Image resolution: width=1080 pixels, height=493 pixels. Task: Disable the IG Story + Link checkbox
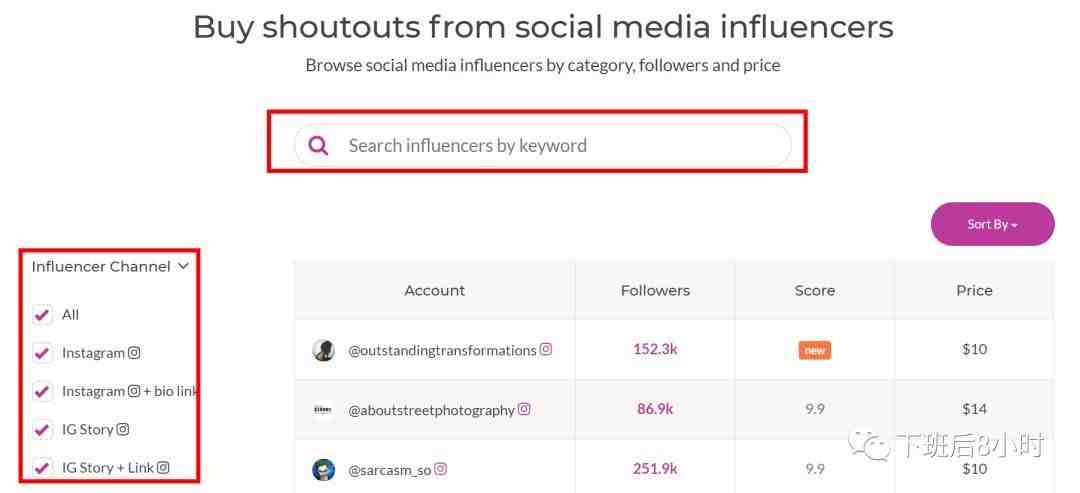(x=42, y=468)
